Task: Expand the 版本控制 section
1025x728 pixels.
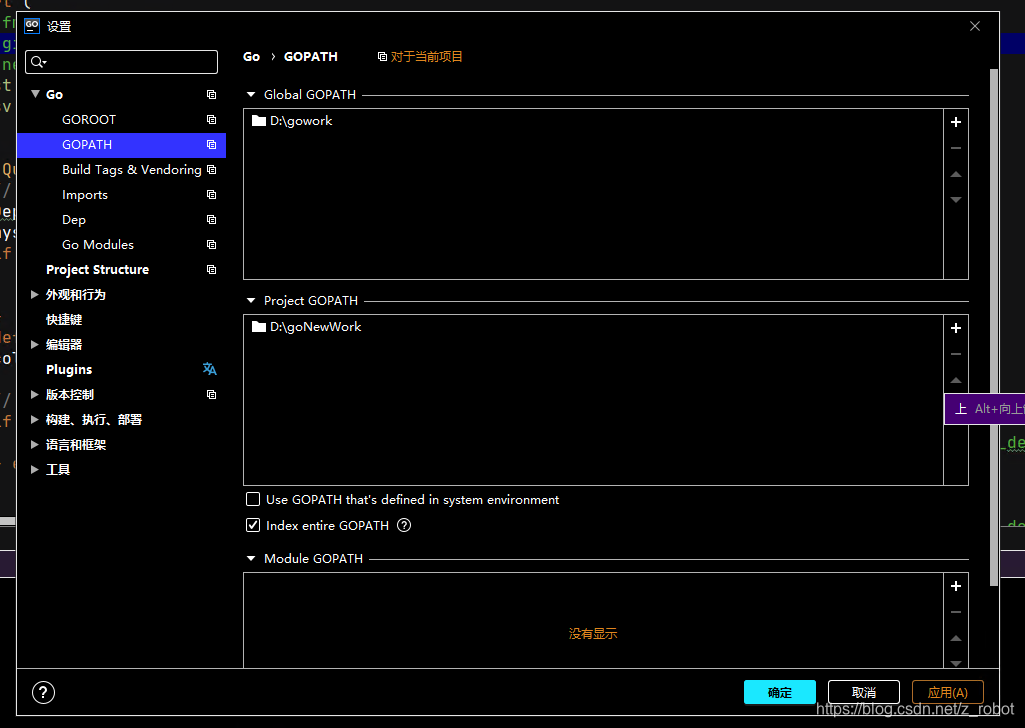Action: [x=35, y=395]
